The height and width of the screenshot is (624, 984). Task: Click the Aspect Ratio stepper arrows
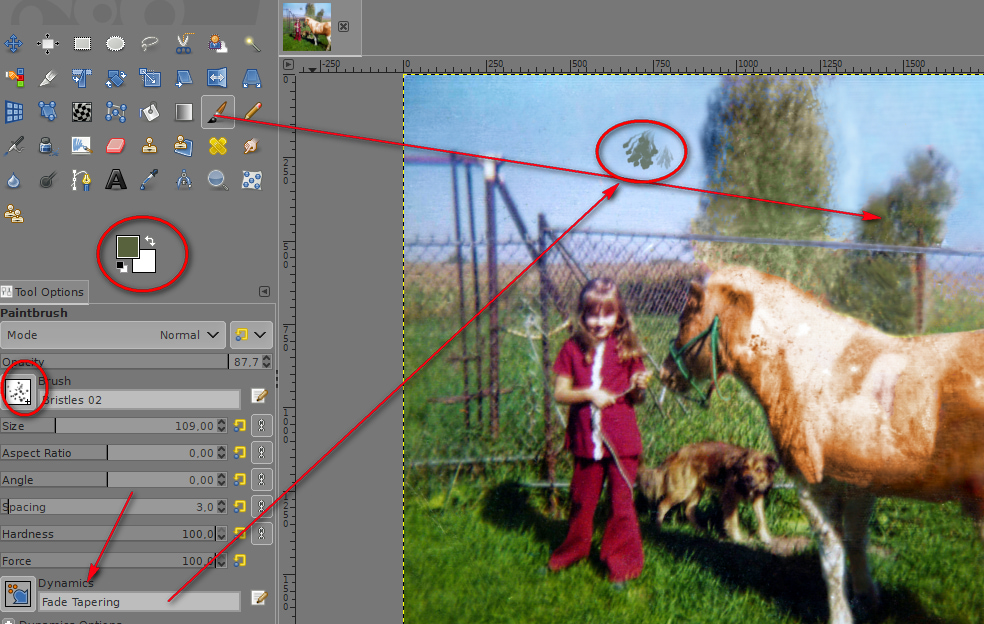[x=221, y=453]
